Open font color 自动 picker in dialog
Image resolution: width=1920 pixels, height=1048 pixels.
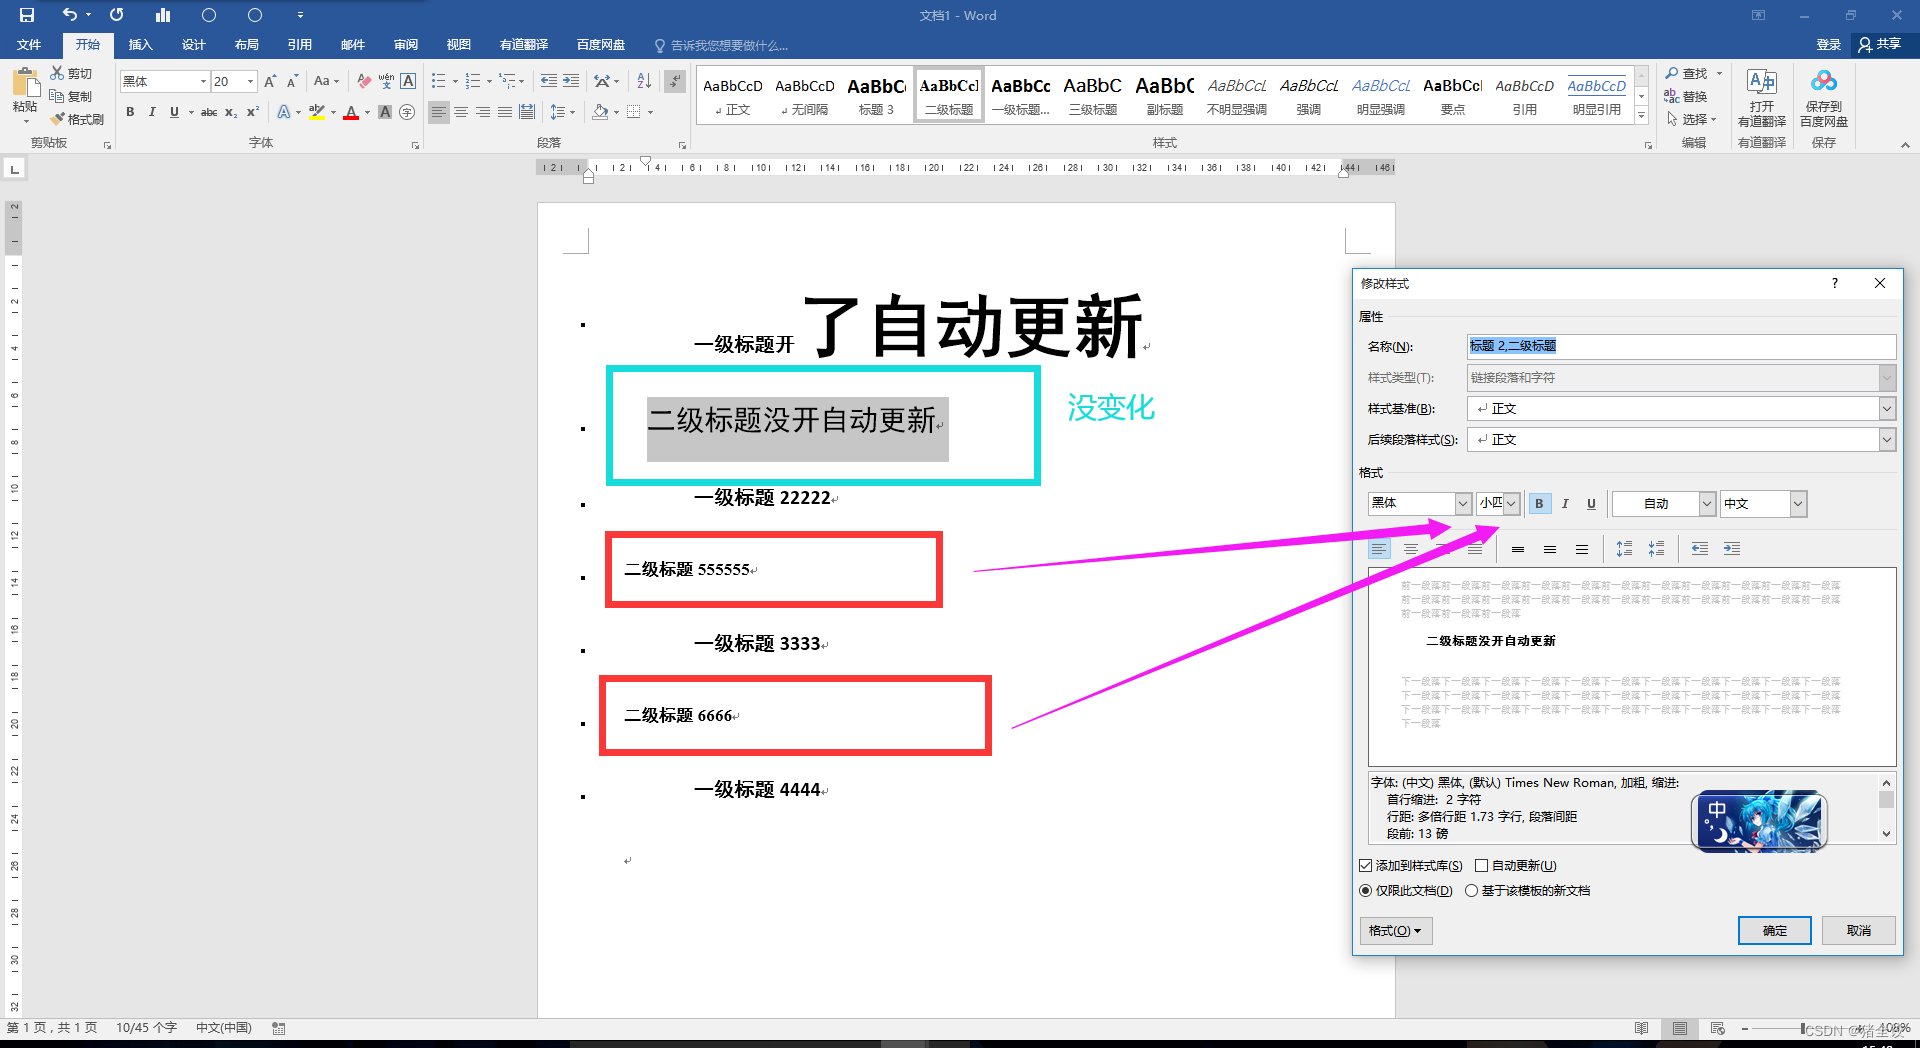click(1664, 504)
